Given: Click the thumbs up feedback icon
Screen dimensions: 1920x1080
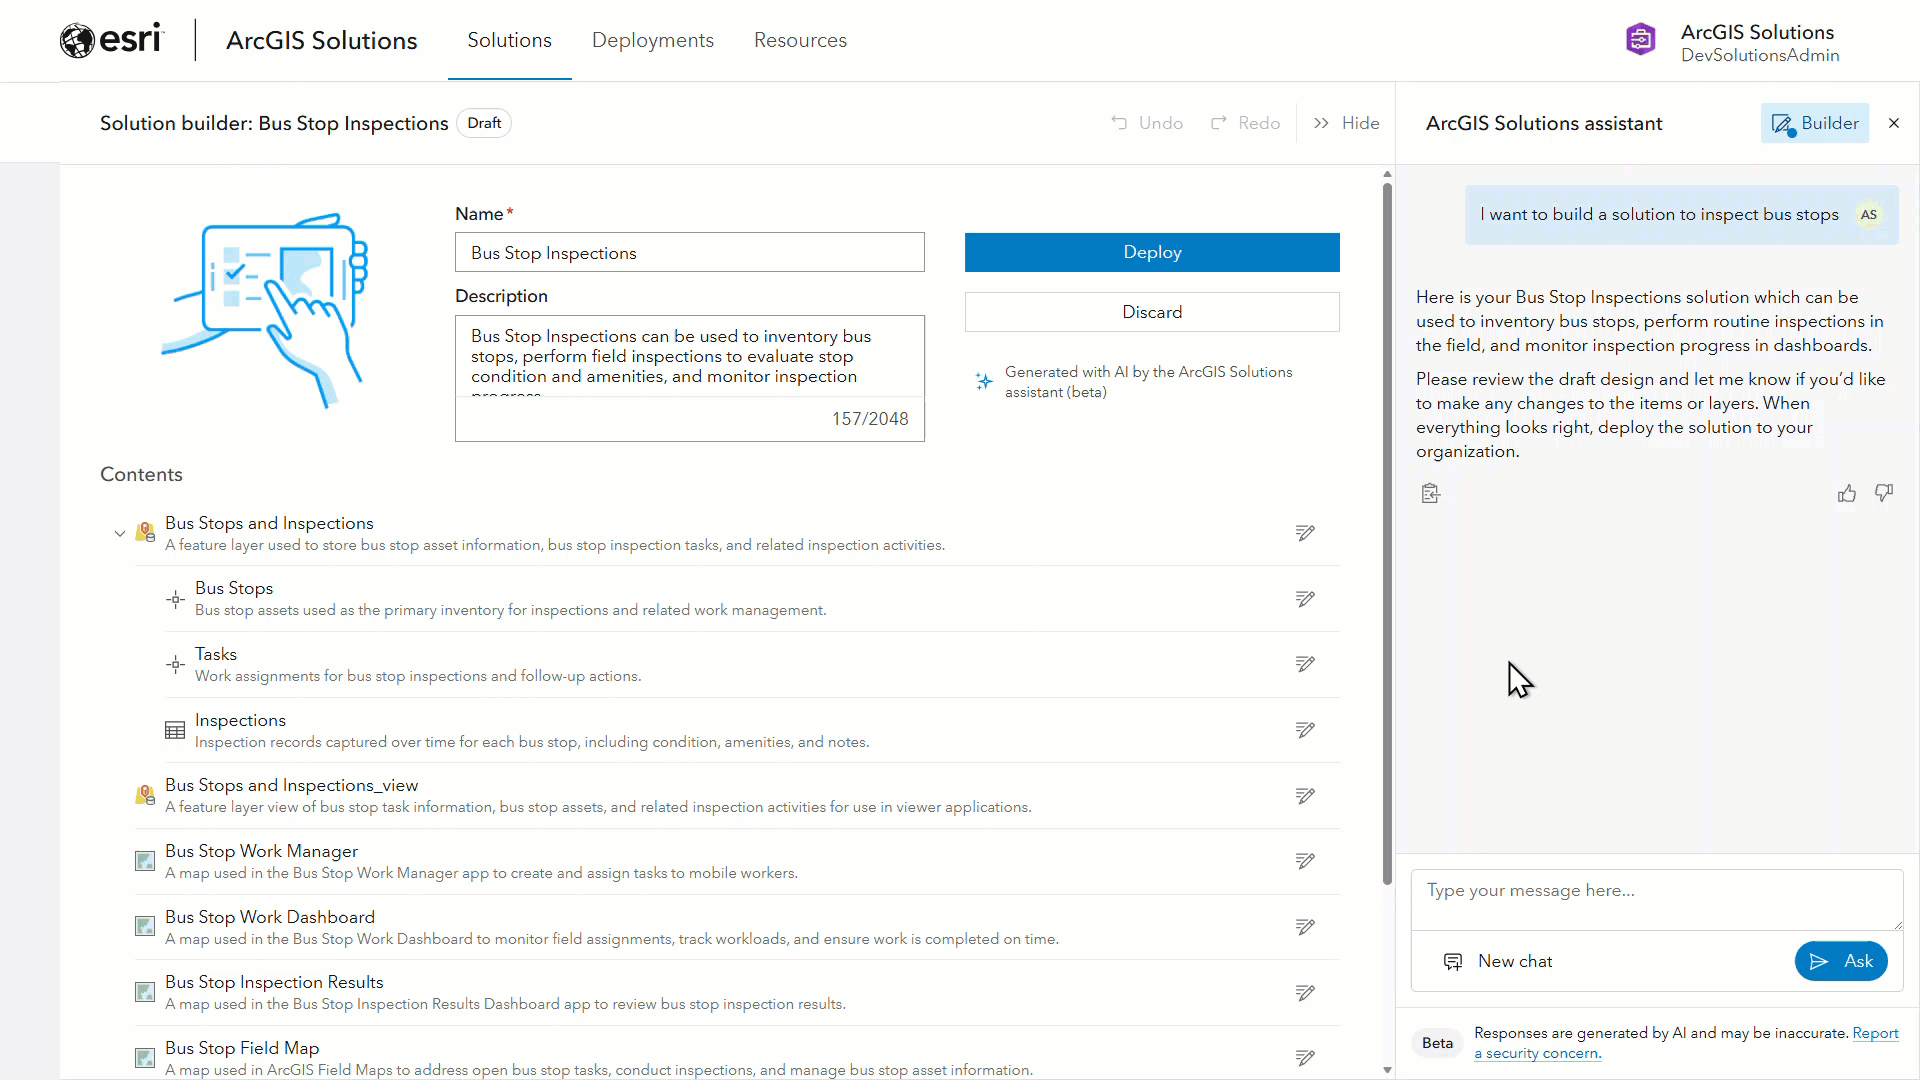Looking at the screenshot, I should 1847,493.
